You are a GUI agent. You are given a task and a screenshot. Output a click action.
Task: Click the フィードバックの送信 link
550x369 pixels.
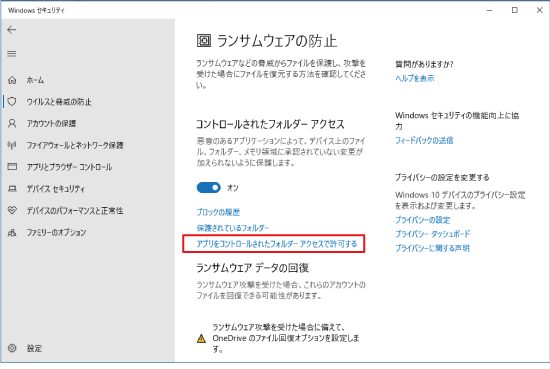[x=424, y=140]
